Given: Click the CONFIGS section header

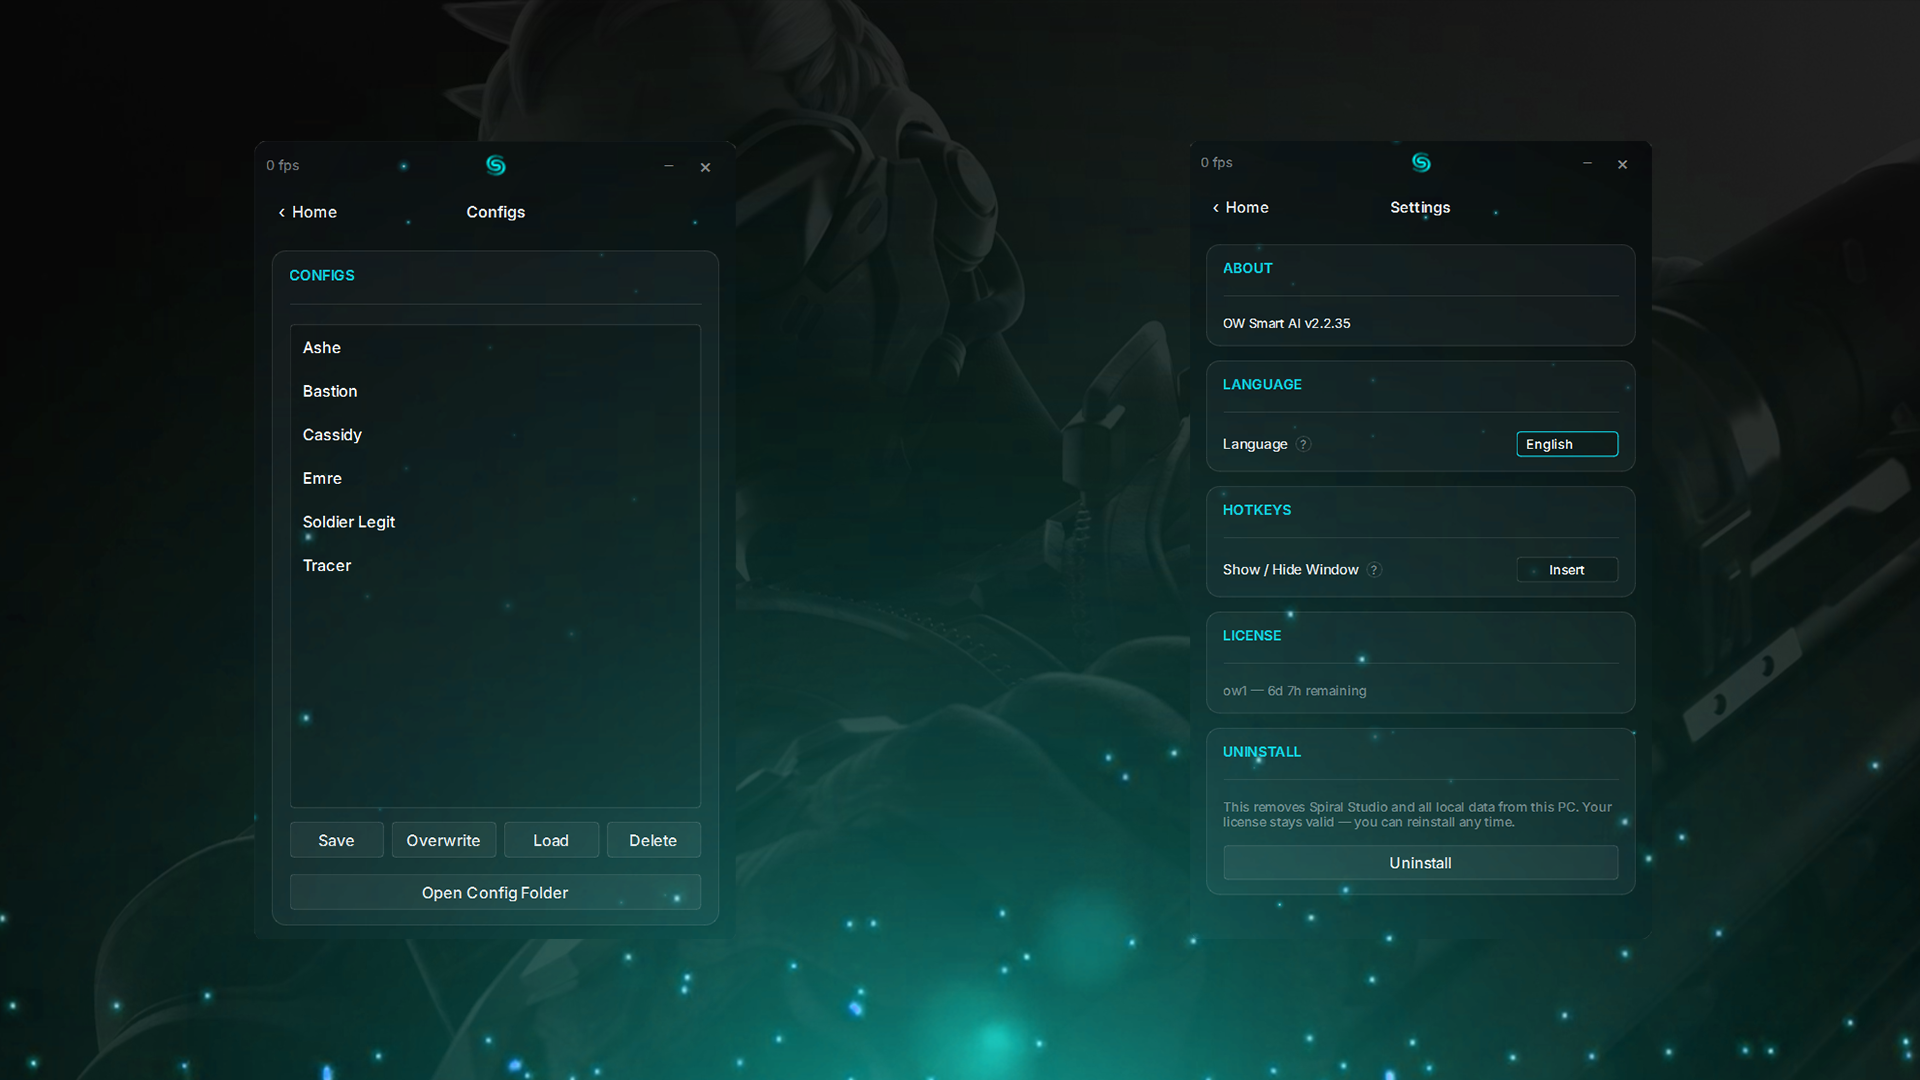Looking at the screenshot, I should click(322, 275).
